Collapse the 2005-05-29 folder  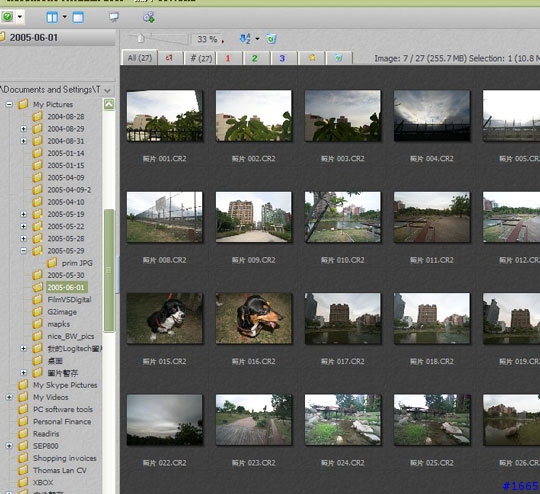pos(23,250)
